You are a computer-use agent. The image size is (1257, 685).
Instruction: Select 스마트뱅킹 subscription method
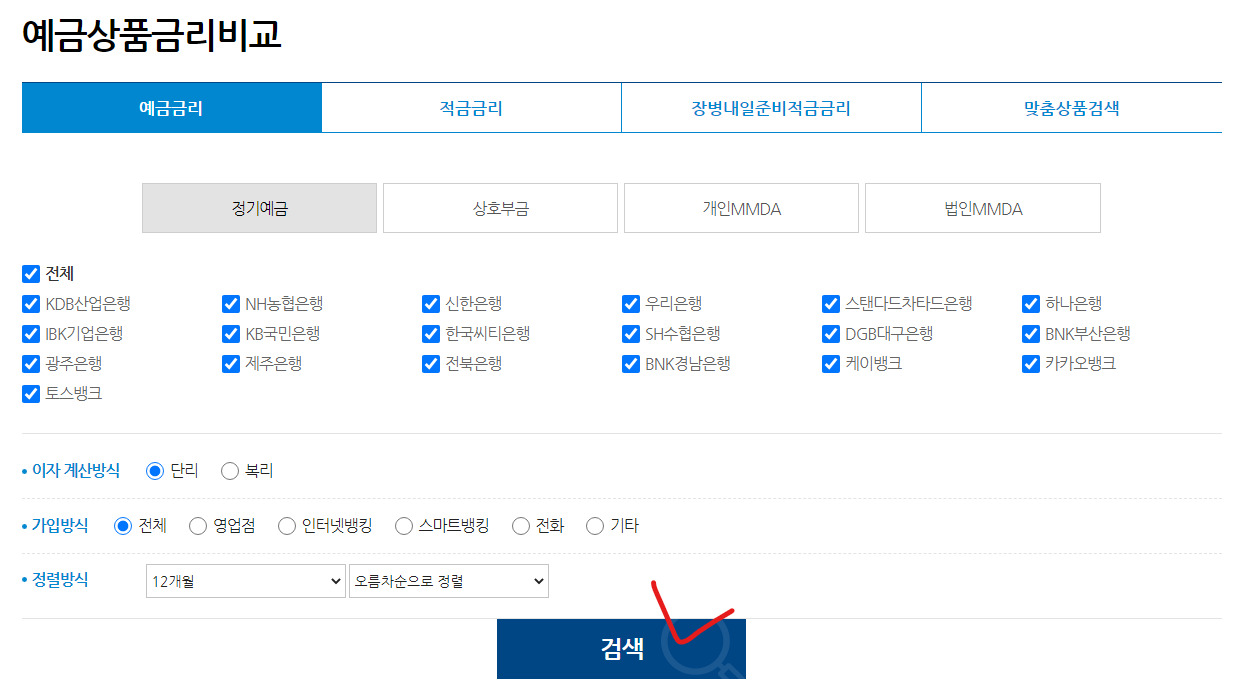(404, 526)
